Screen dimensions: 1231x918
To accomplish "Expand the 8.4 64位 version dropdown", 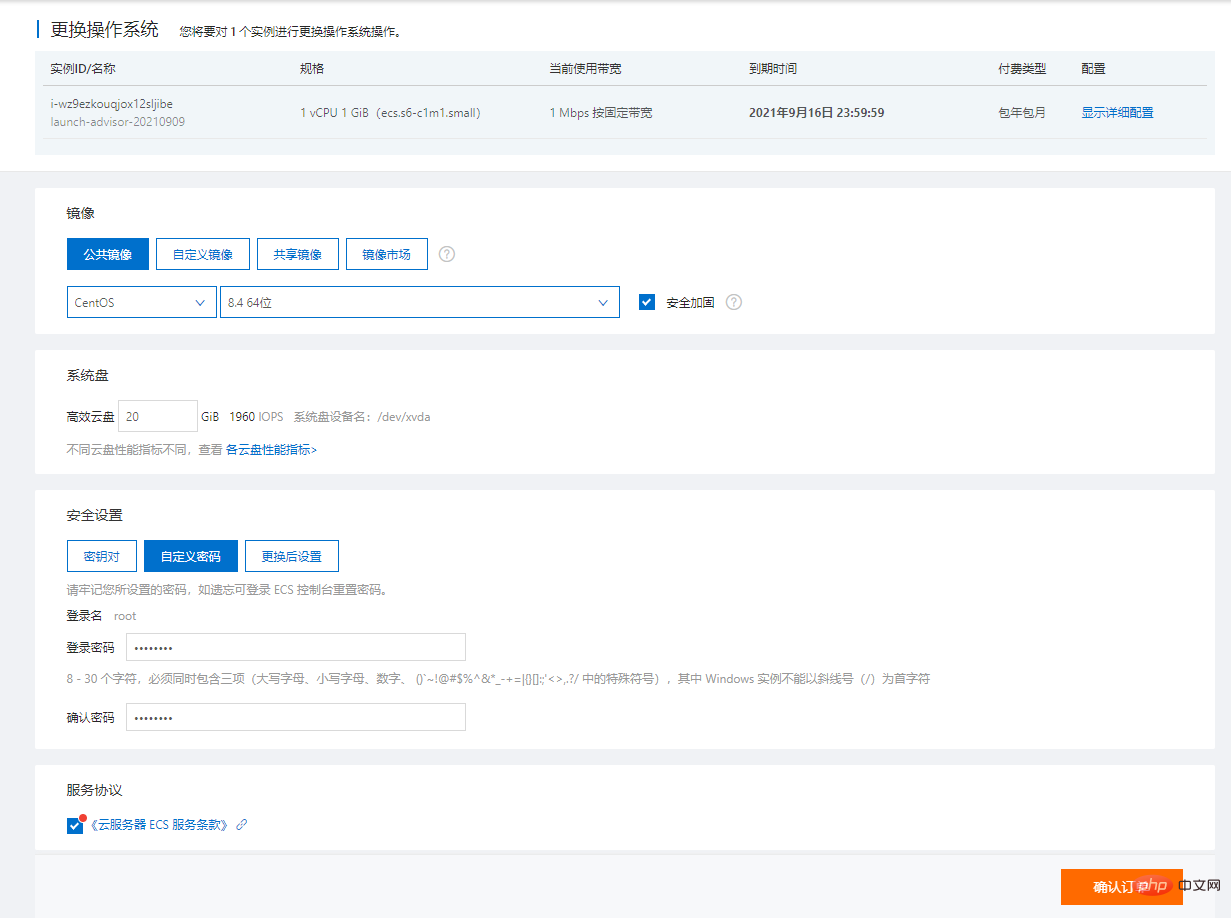I will [x=420, y=302].
